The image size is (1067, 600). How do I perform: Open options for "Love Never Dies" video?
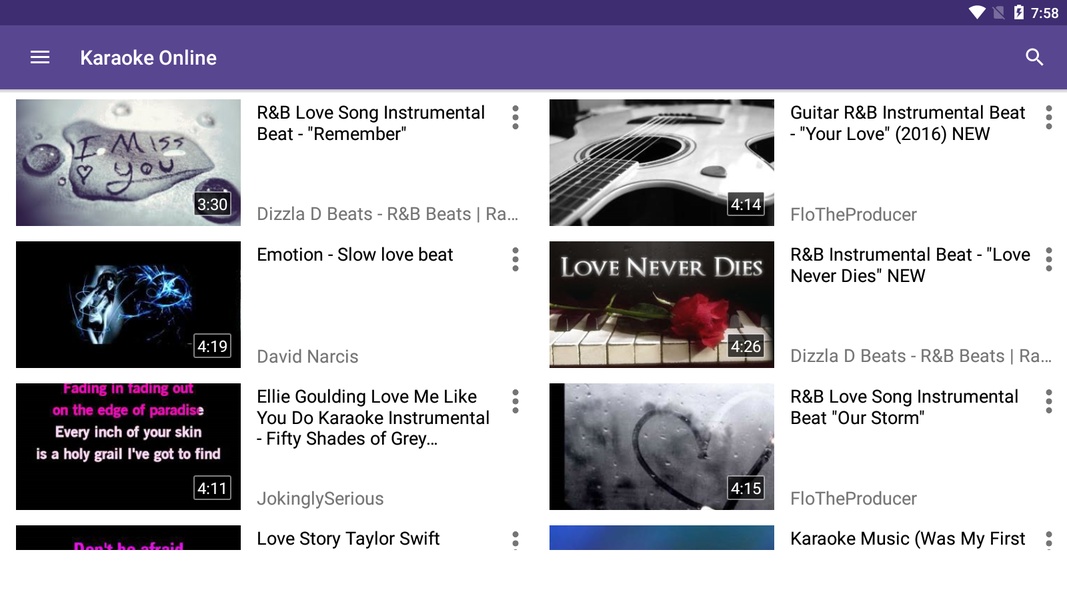(x=1049, y=259)
